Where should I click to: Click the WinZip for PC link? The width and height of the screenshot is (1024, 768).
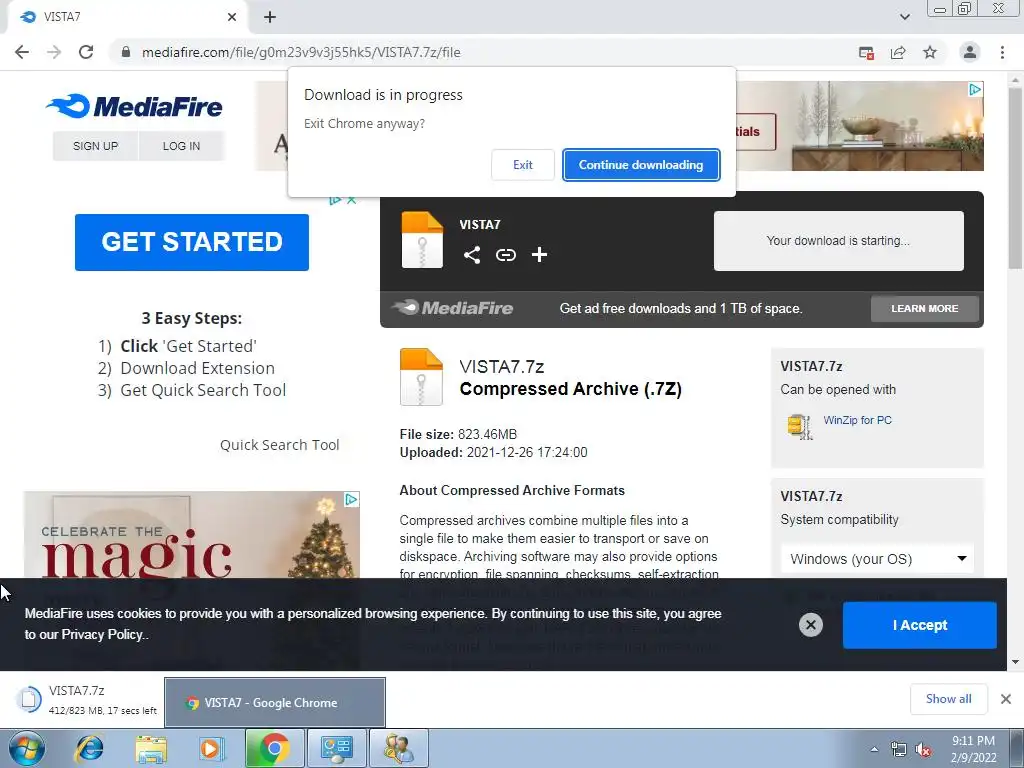(857, 420)
